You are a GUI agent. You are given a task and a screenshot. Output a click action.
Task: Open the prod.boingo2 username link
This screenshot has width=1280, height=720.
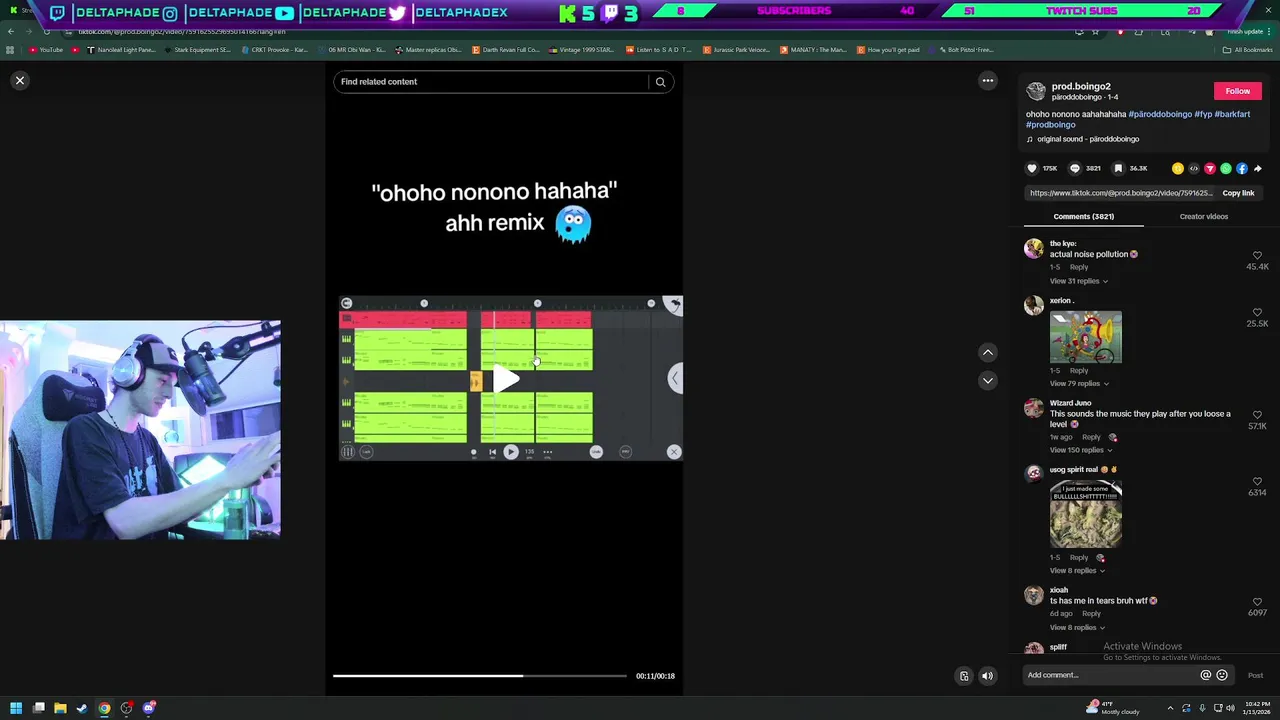coord(1081,87)
